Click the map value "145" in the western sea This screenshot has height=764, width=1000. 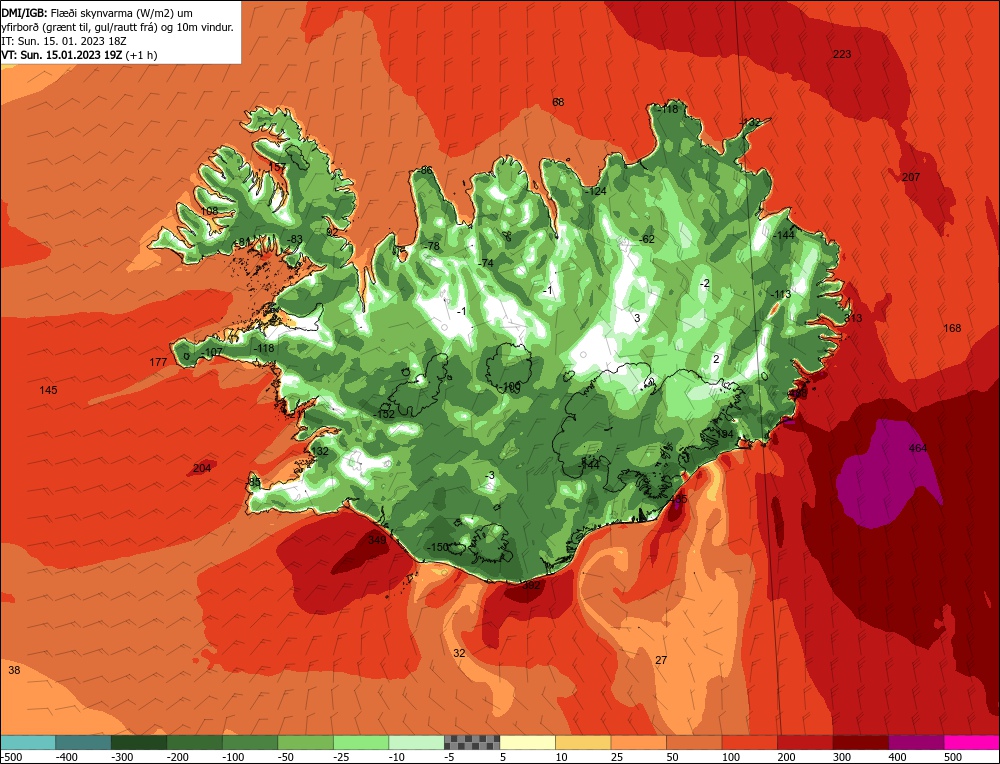tap(48, 390)
